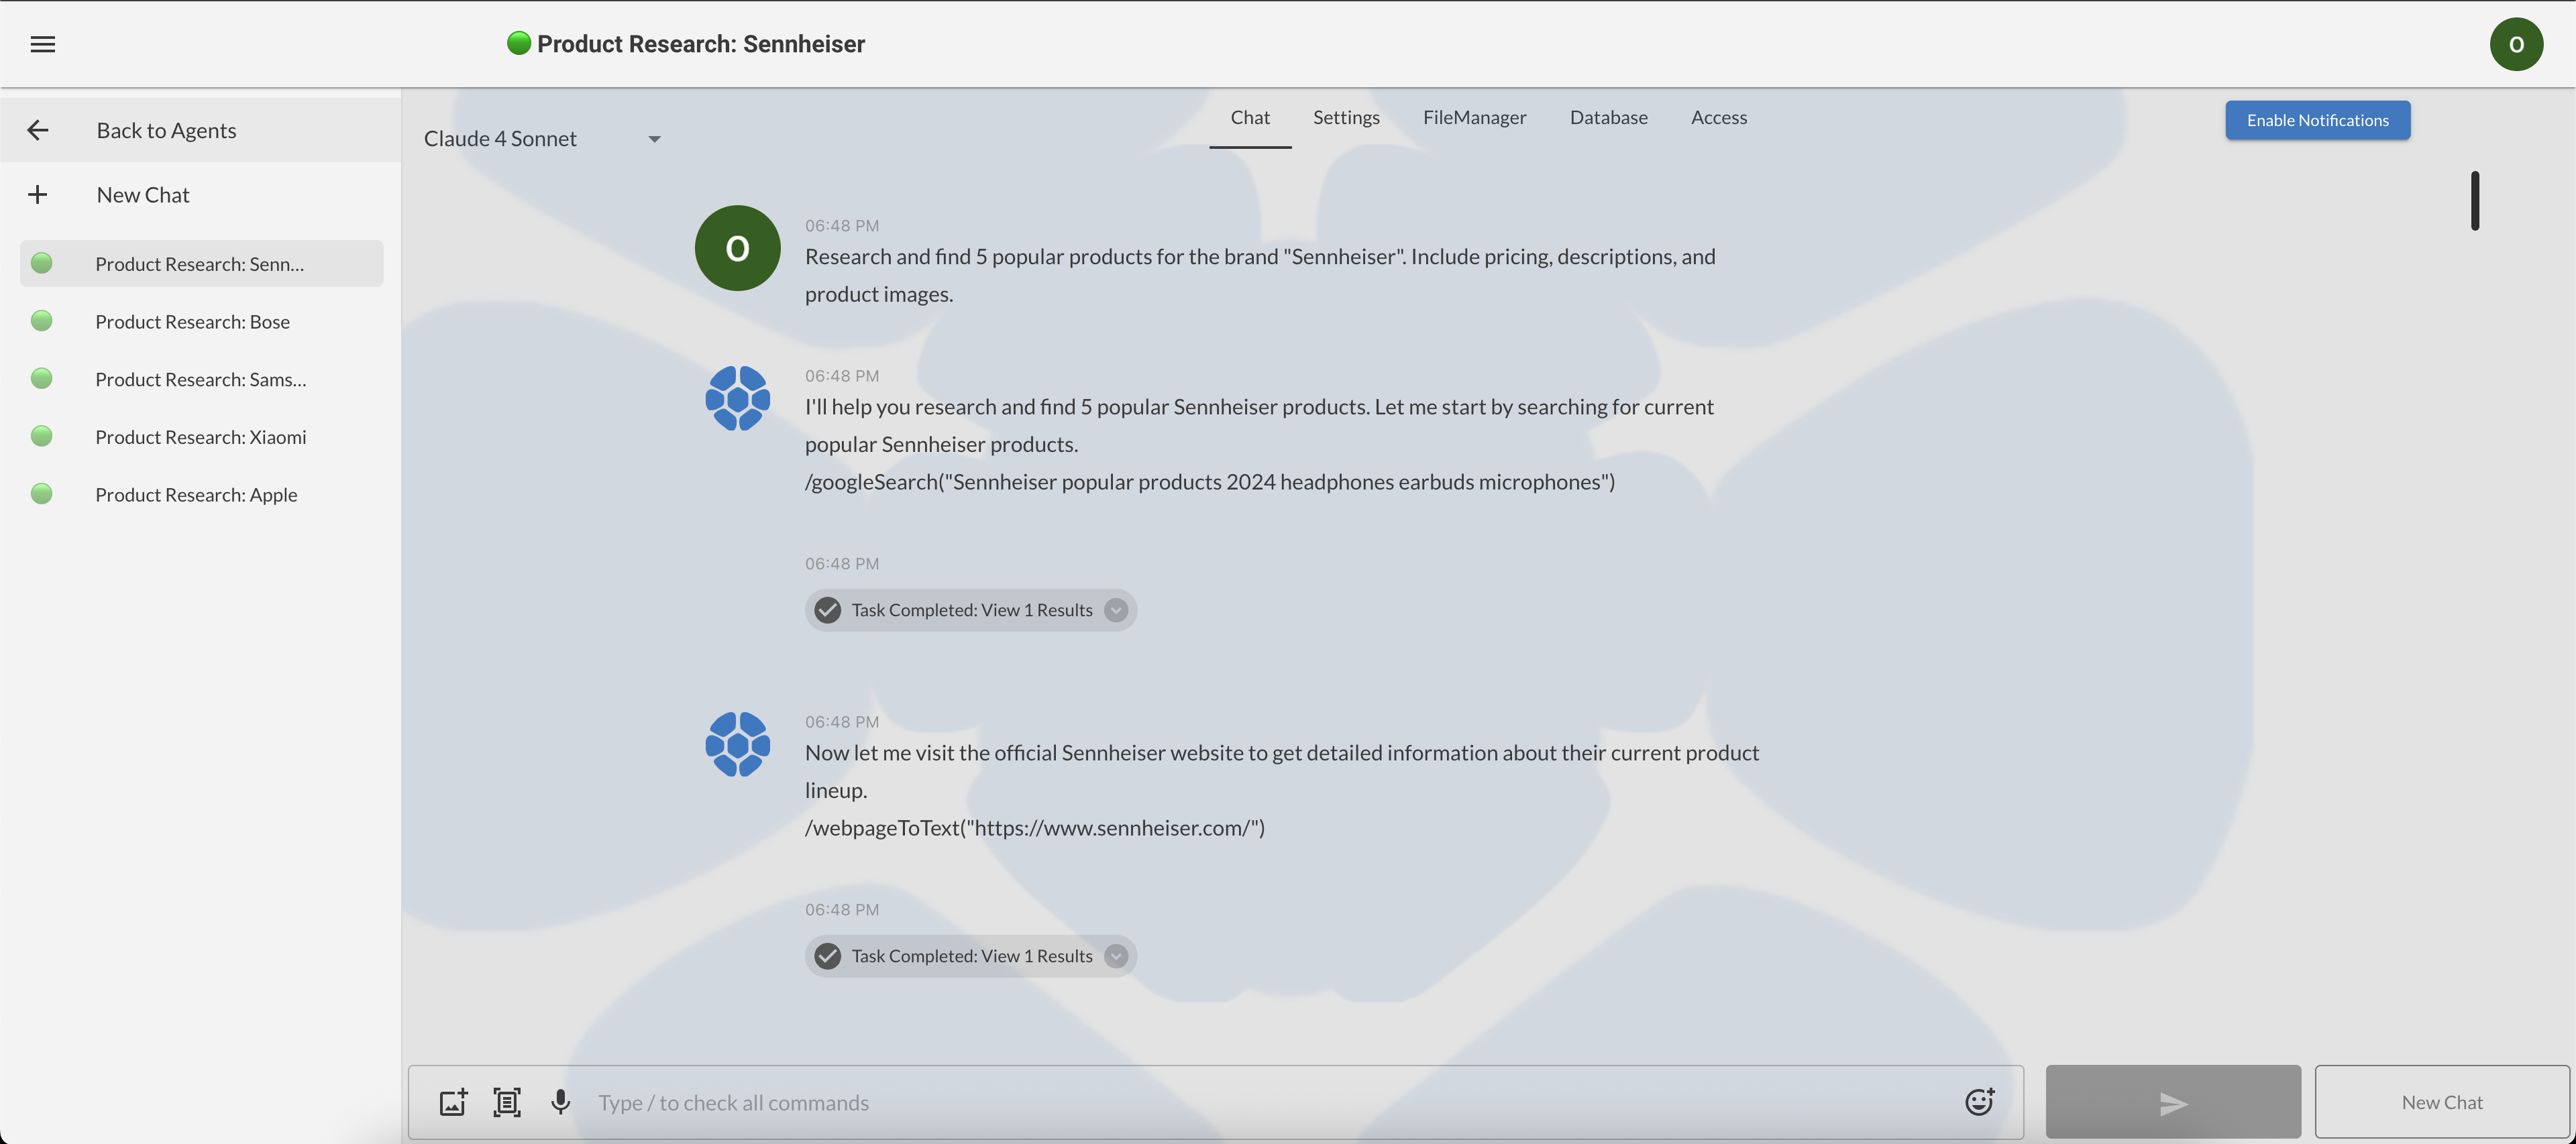The image size is (2576, 1144).
Task: Open the hamburger menu
Action: [x=43, y=44]
